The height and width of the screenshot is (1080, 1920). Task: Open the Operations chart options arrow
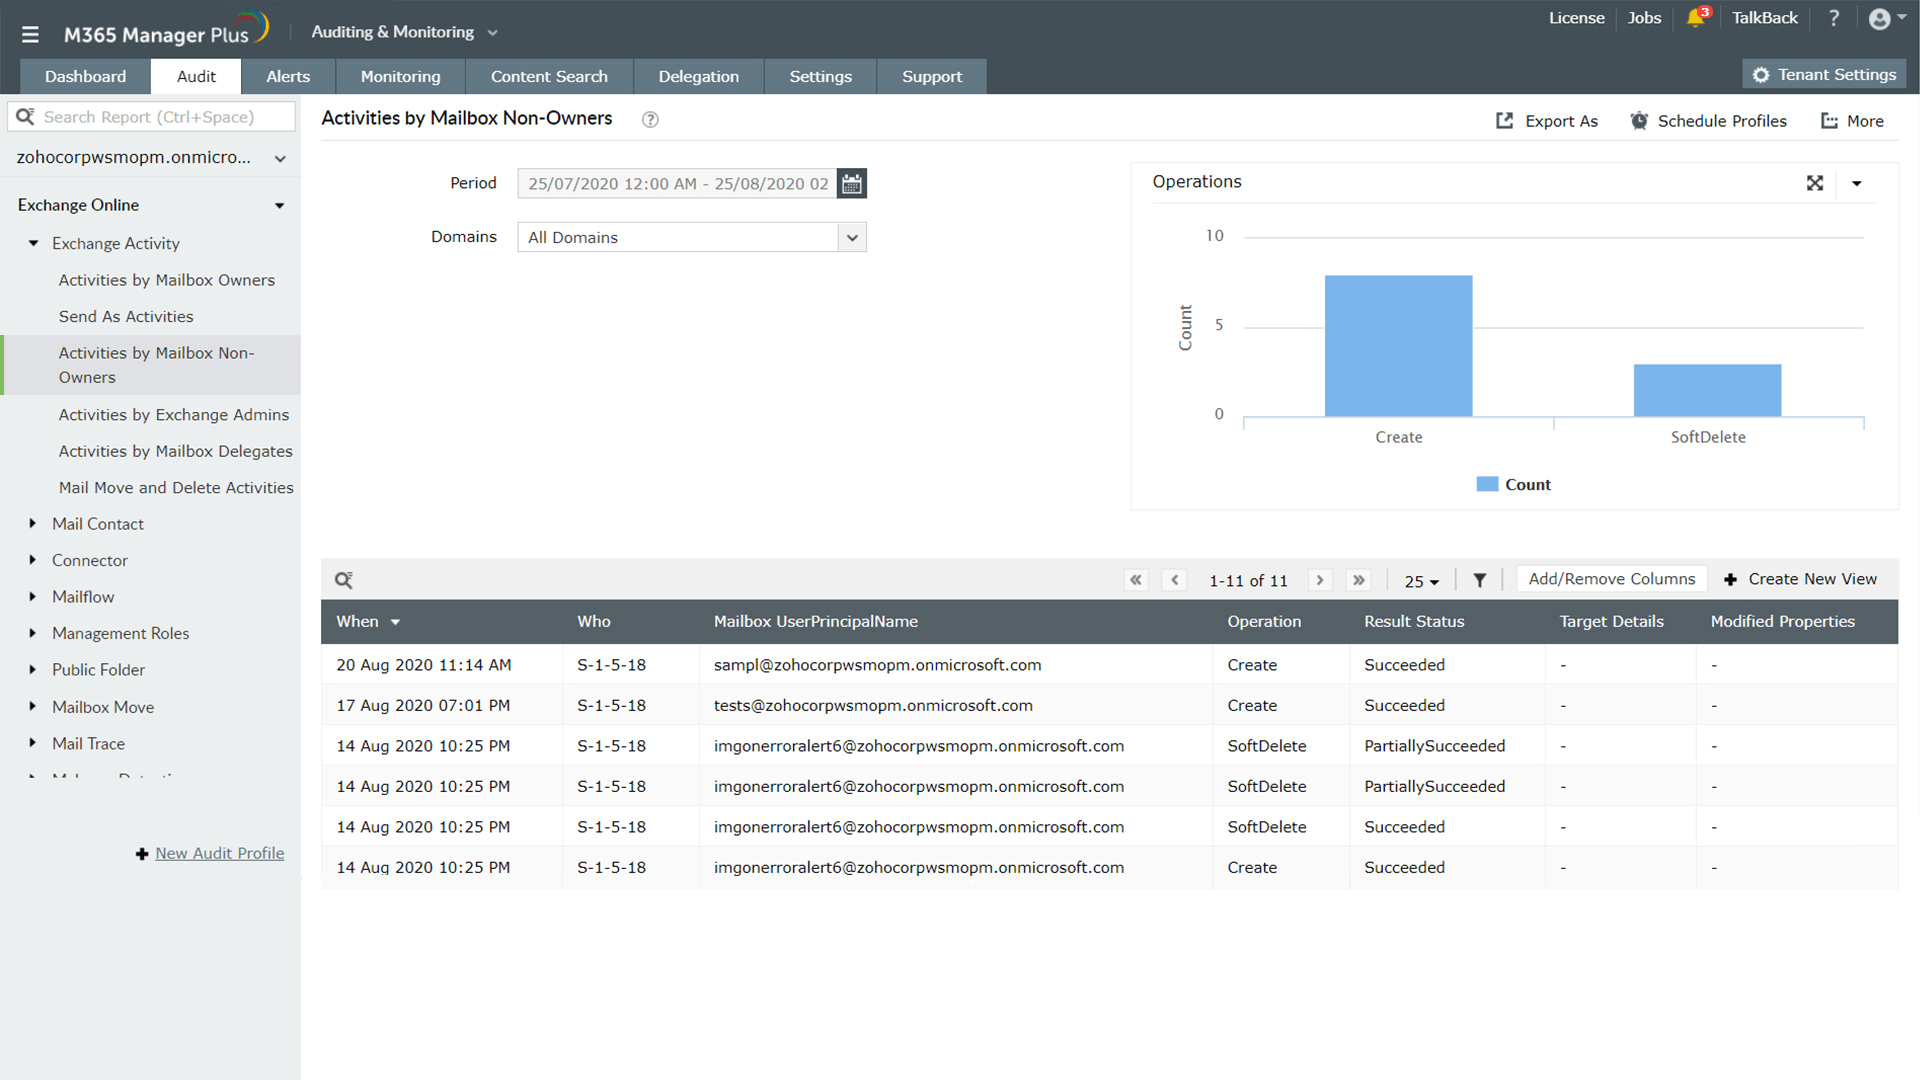1857,184
